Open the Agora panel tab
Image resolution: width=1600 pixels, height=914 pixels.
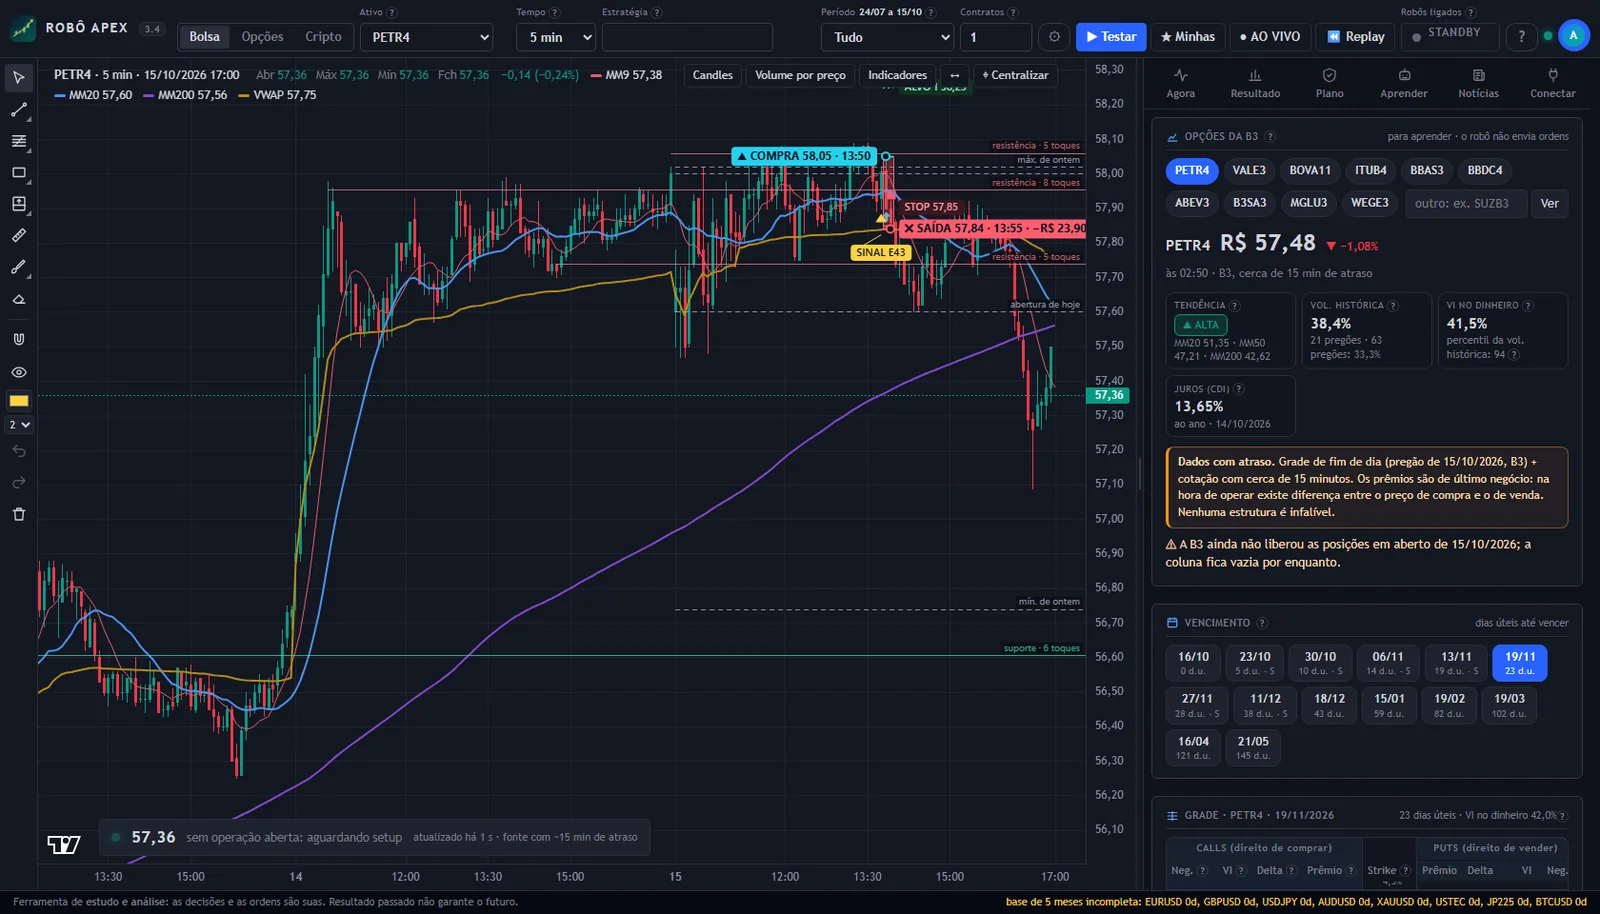(x=1181, y=84)
